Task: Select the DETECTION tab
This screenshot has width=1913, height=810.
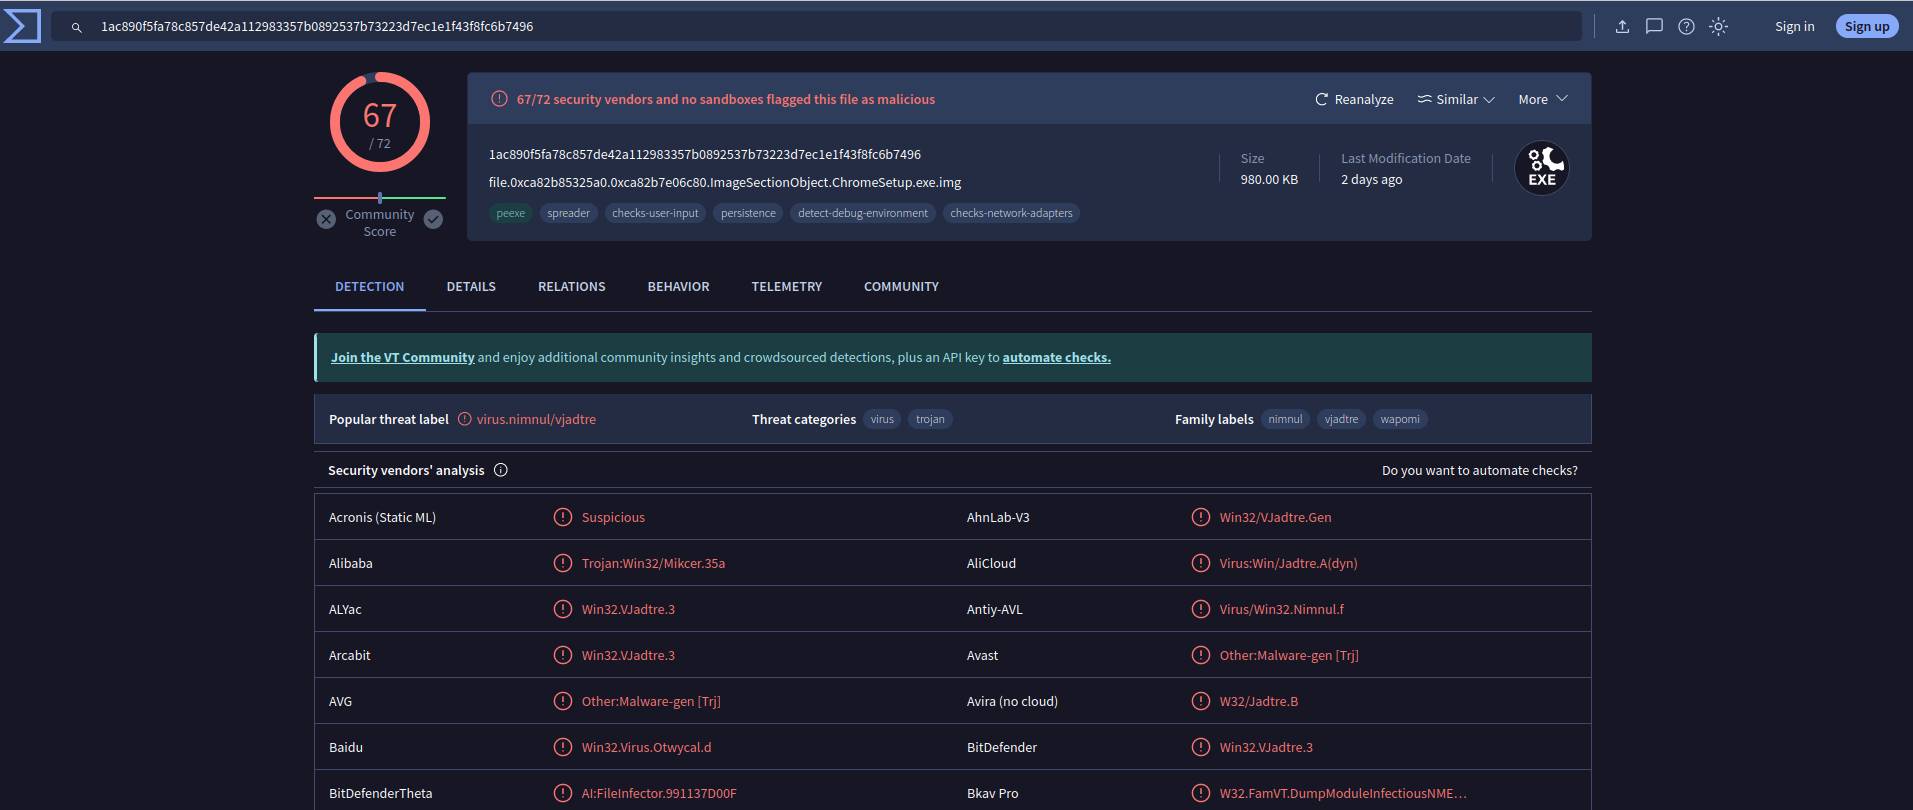Action: (x=370, y=287)
